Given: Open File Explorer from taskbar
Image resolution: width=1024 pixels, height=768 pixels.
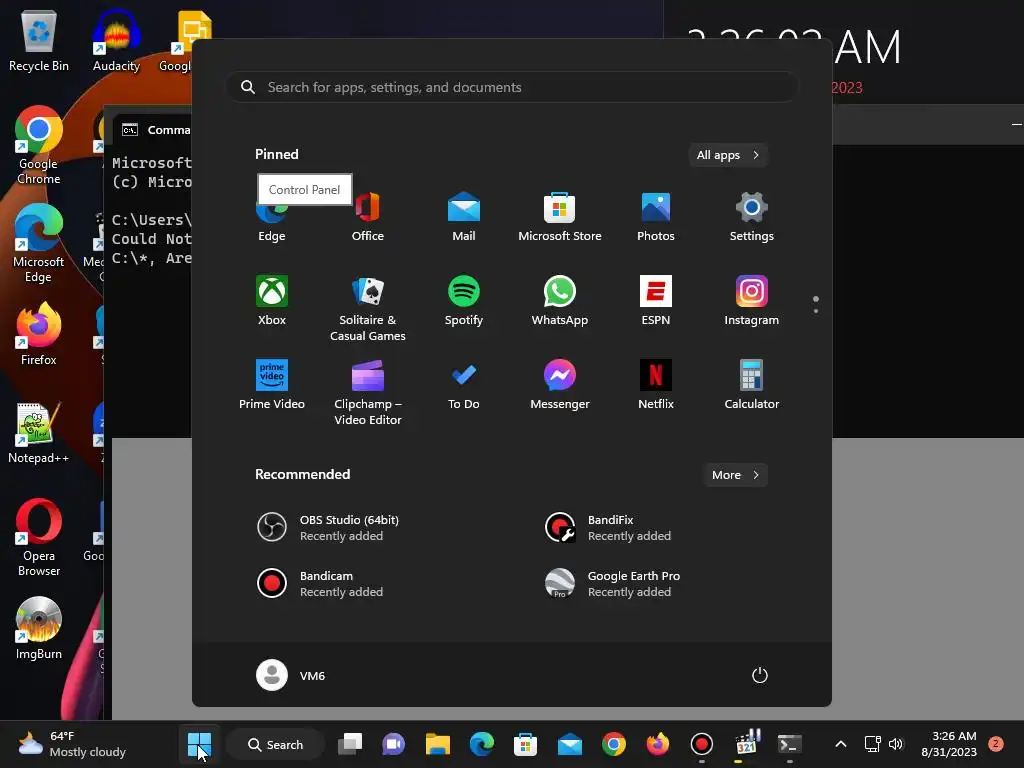Looking at the screenshot, I should [438, 744].
